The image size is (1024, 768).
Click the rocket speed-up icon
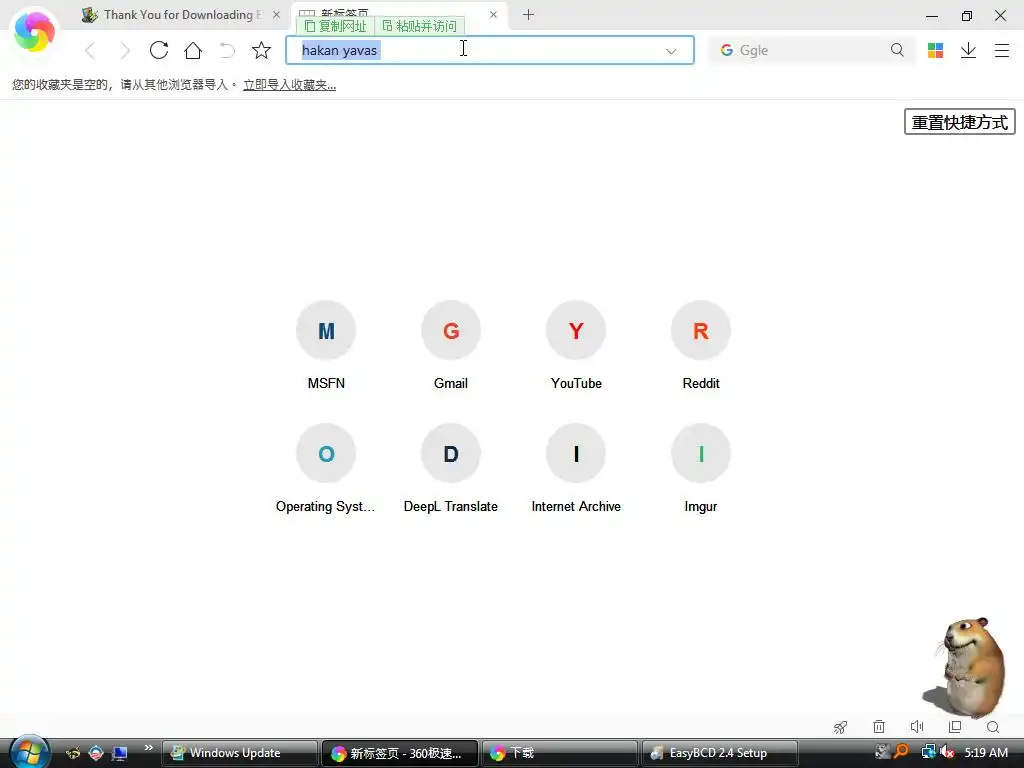coord(840,727)
